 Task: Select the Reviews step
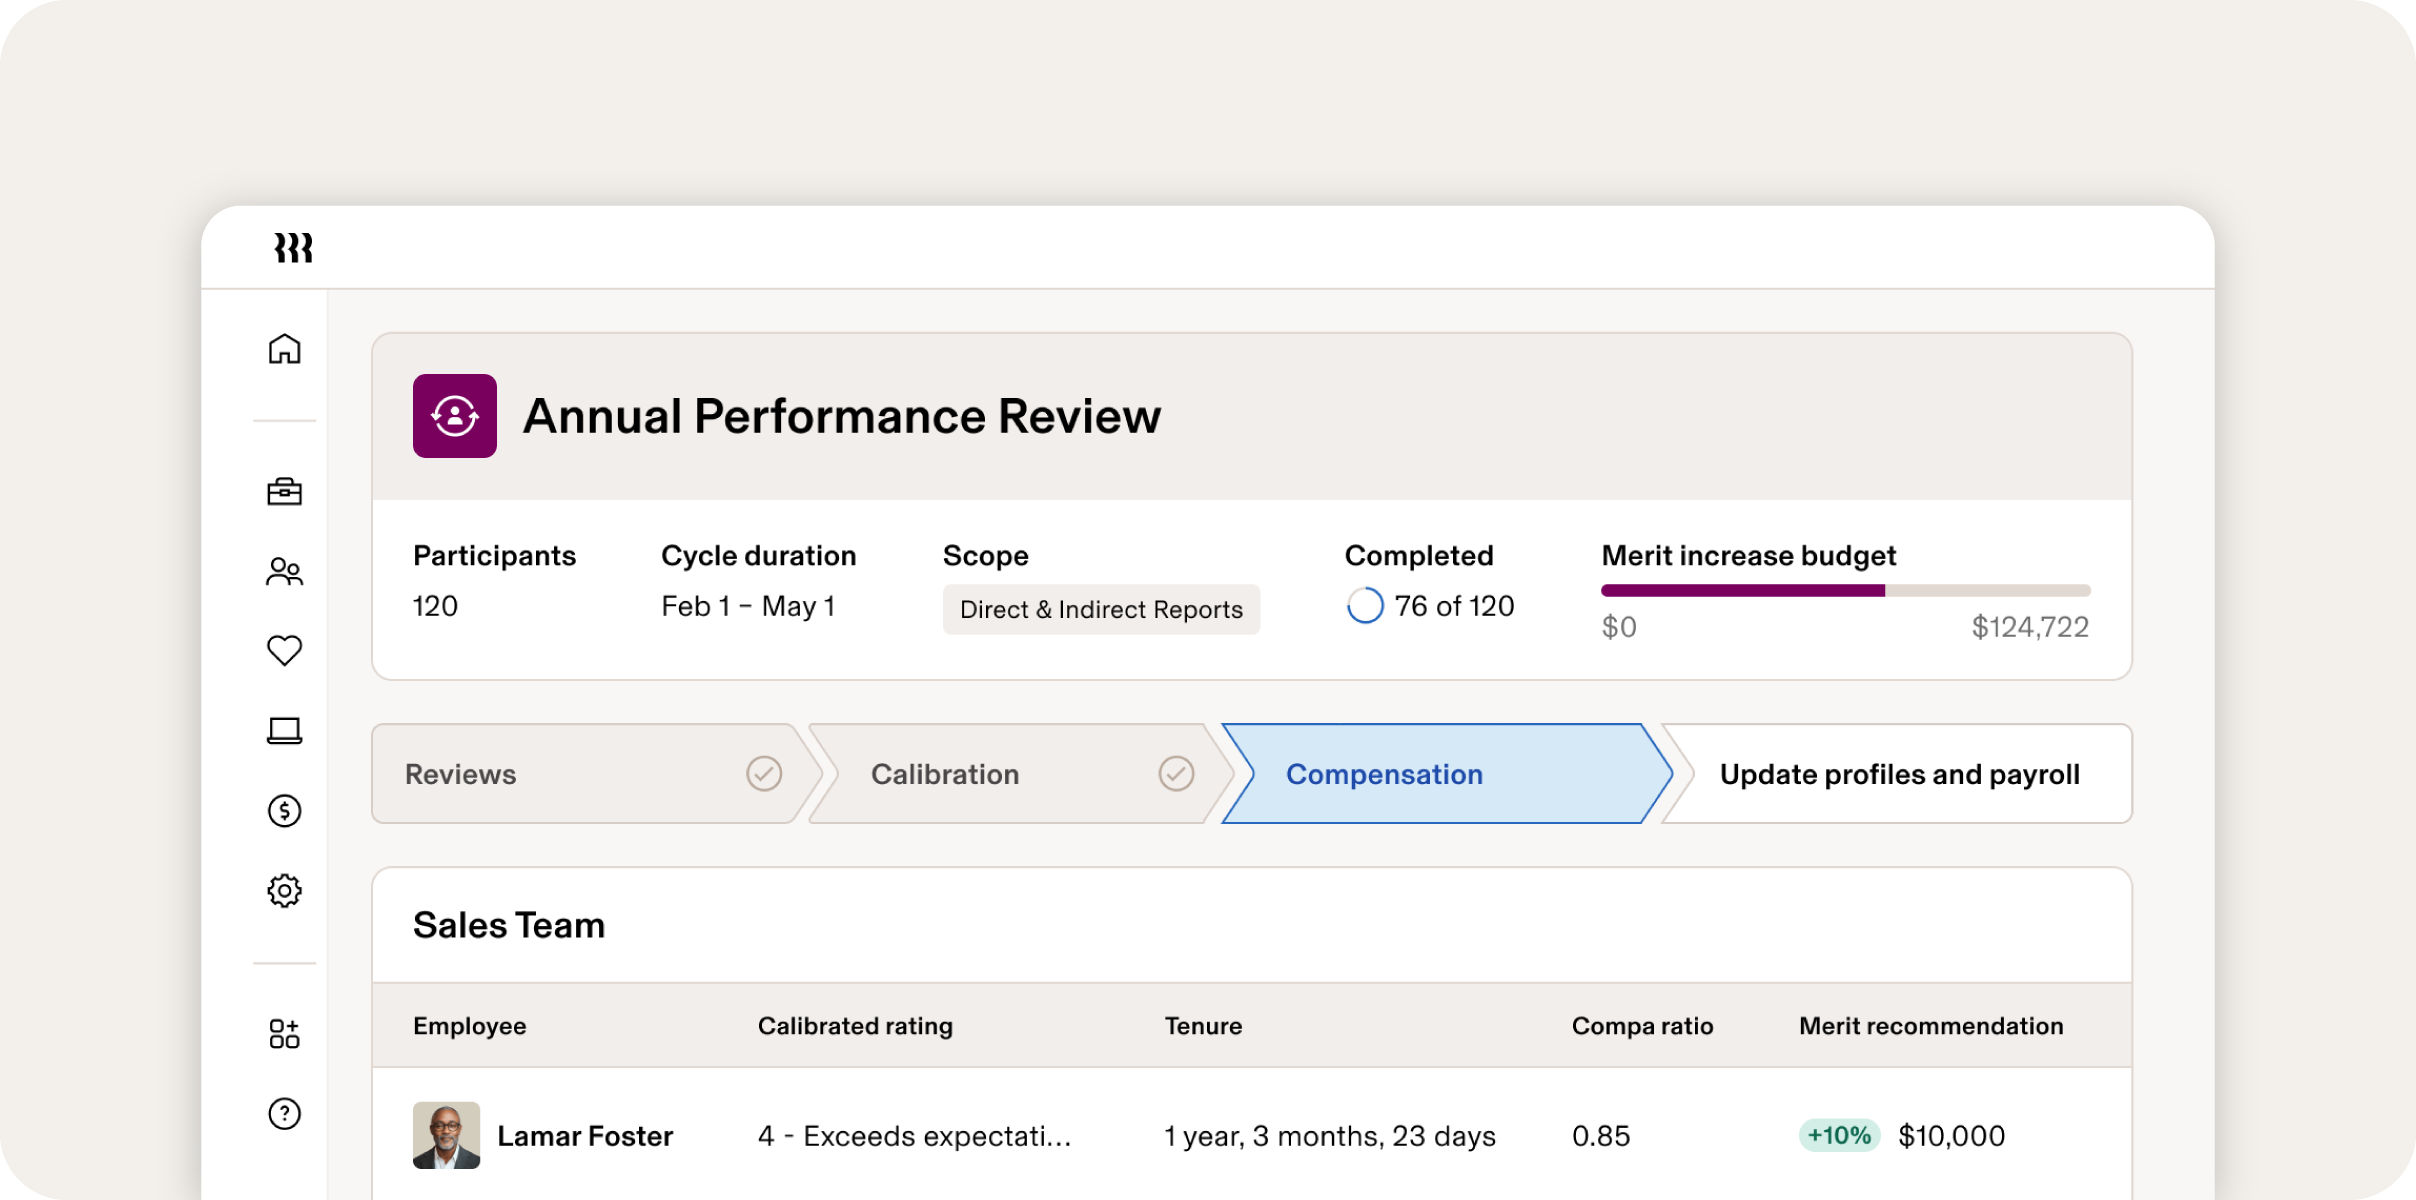[596, 774]
